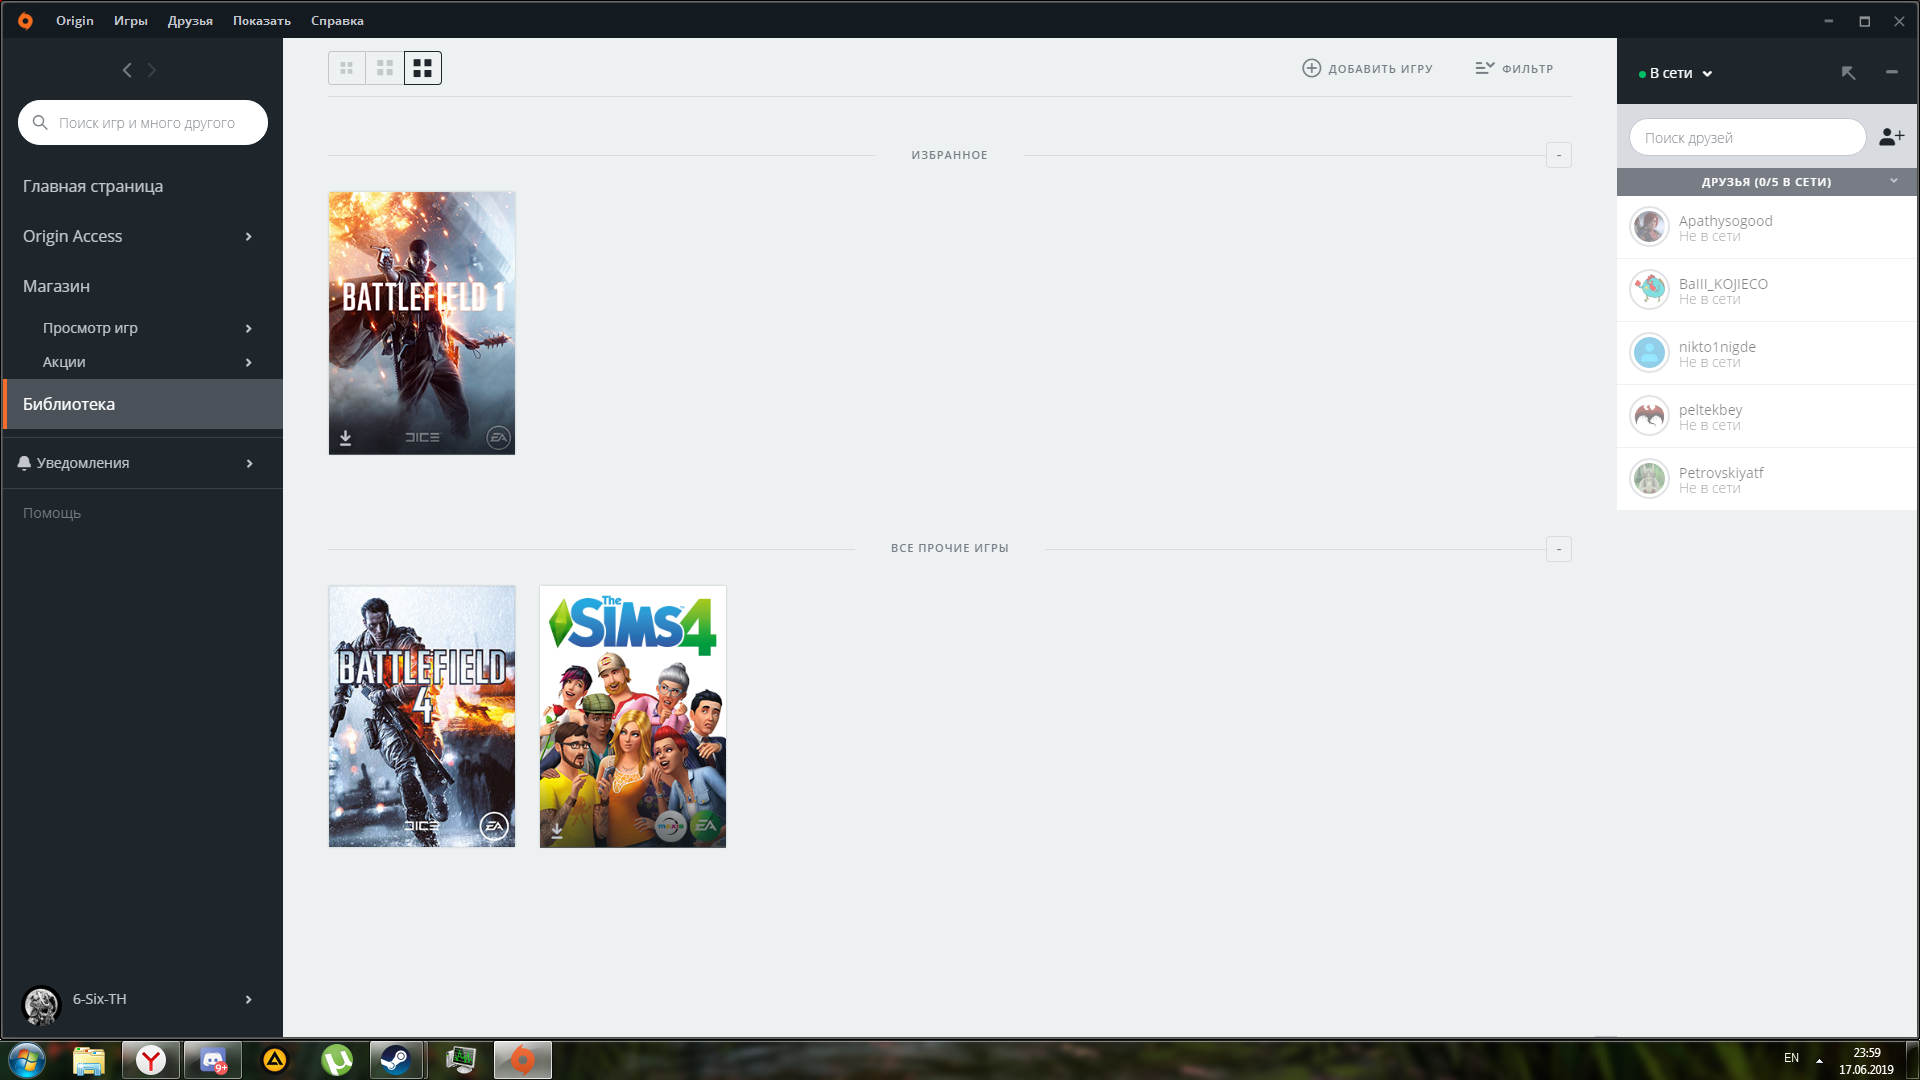Click the Добавить игру plus icon
This screenshot has height=1080, width=1920.
(x=1311, y=68)
